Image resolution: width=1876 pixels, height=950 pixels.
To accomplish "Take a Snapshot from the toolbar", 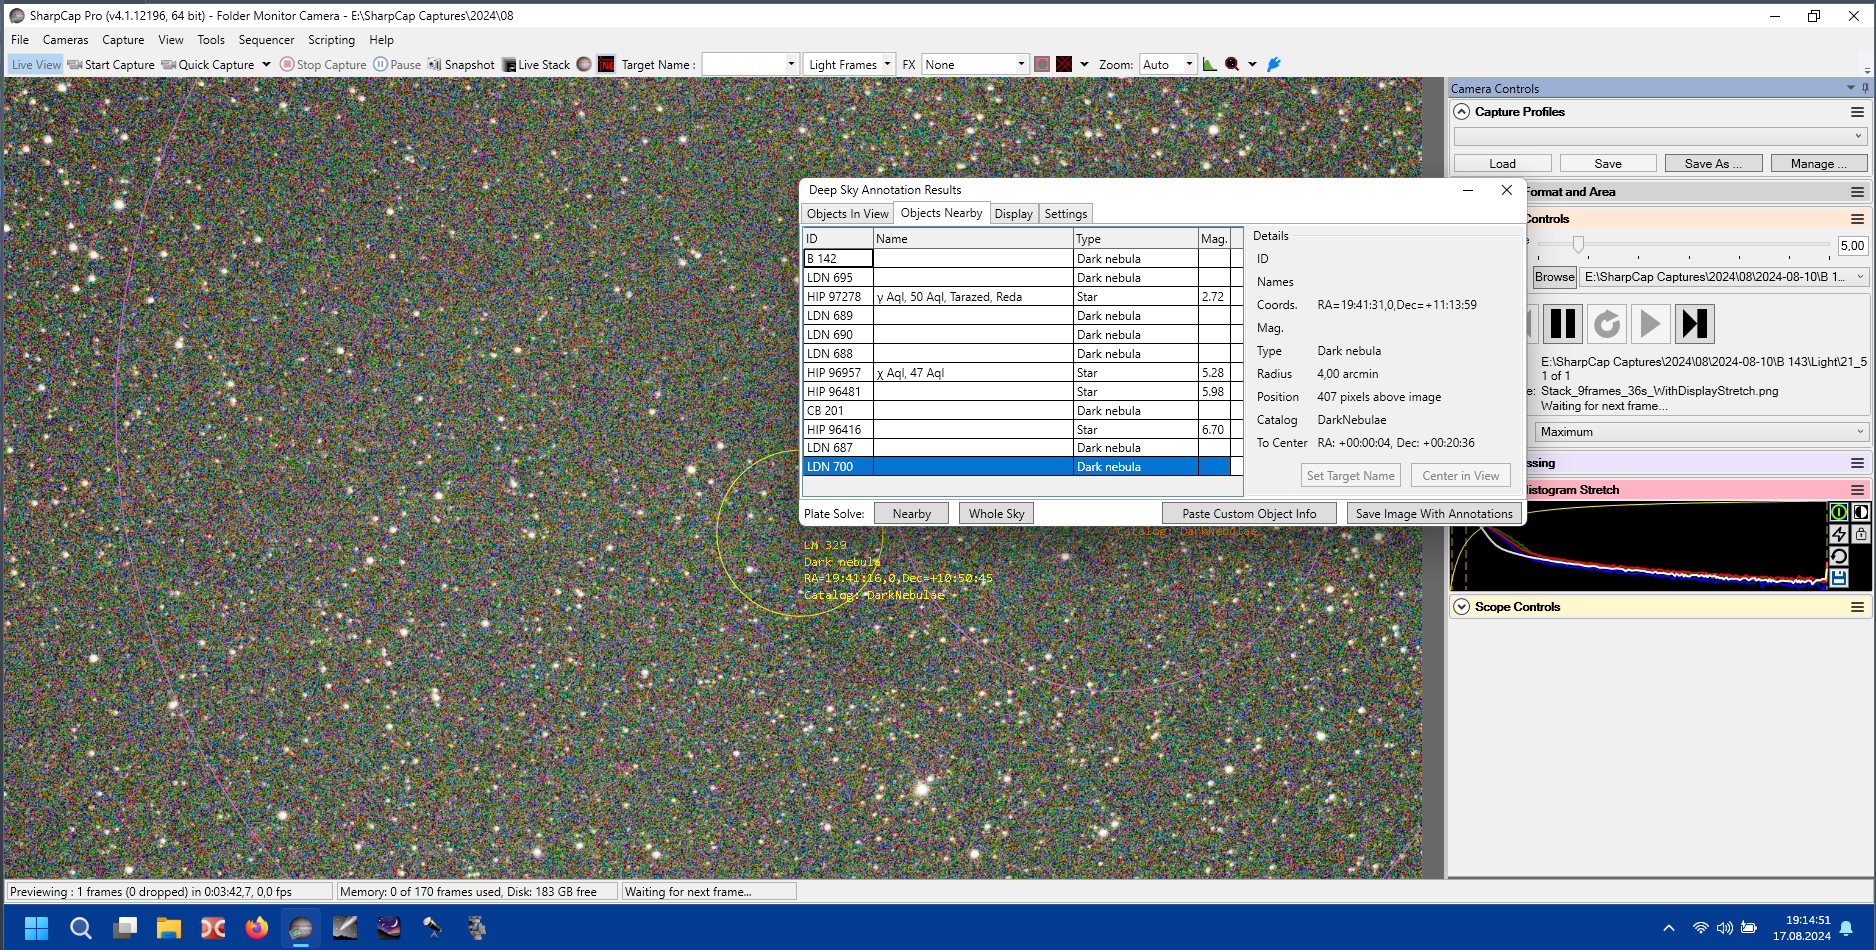I will (x=461, y=65).
